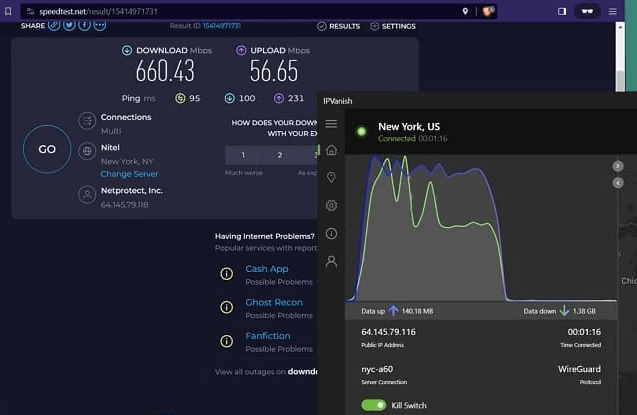Click the Change Server link

point(129,174)
